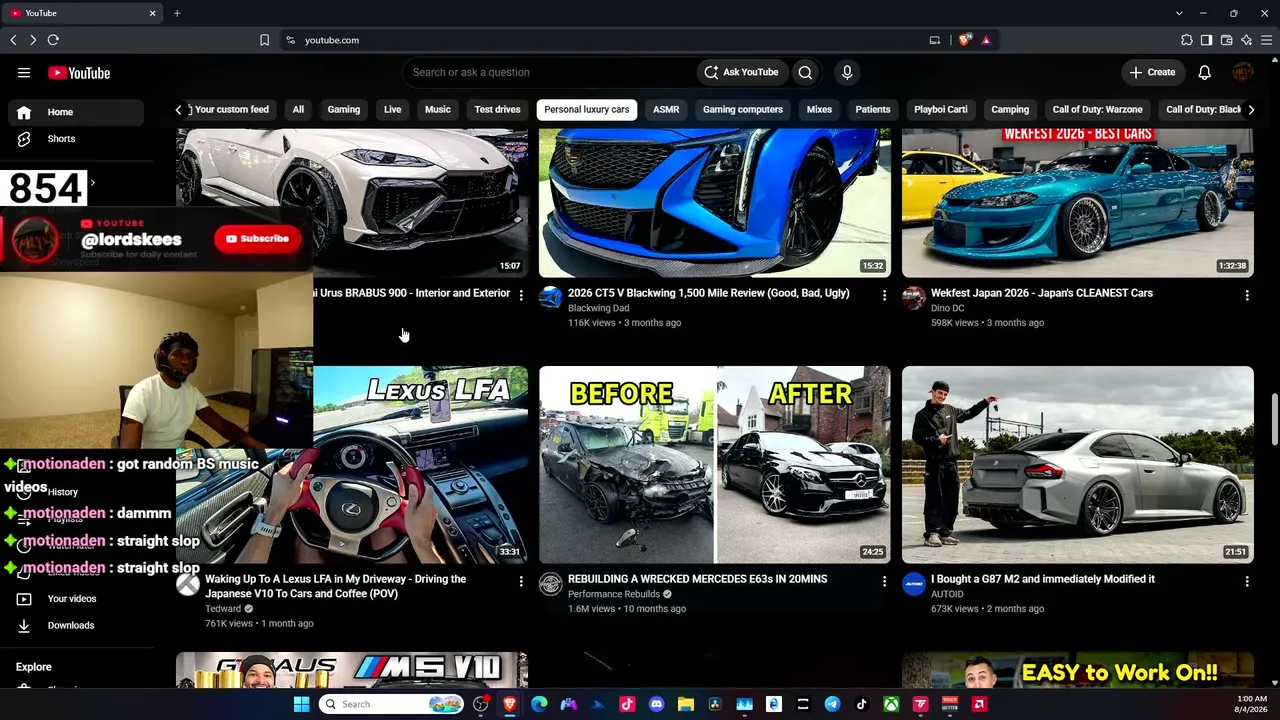Open Performance Rebuilds channel link
1280x720 pixels.
[x=614, y=594]
